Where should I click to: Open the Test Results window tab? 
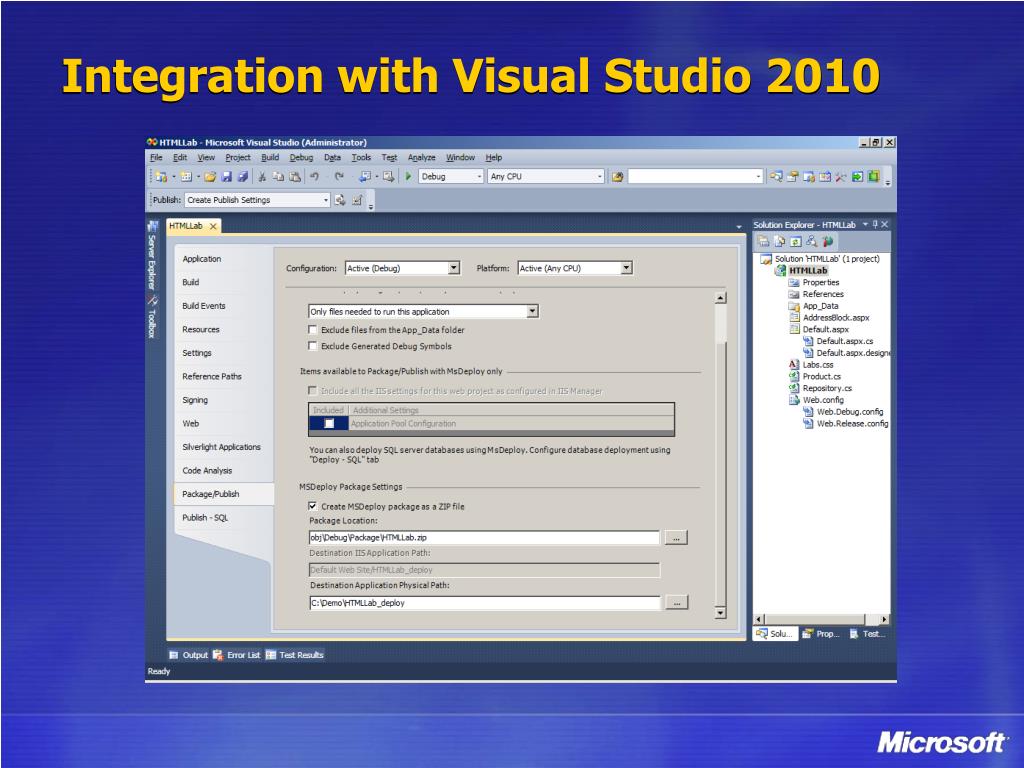click(x=295, y=655)
